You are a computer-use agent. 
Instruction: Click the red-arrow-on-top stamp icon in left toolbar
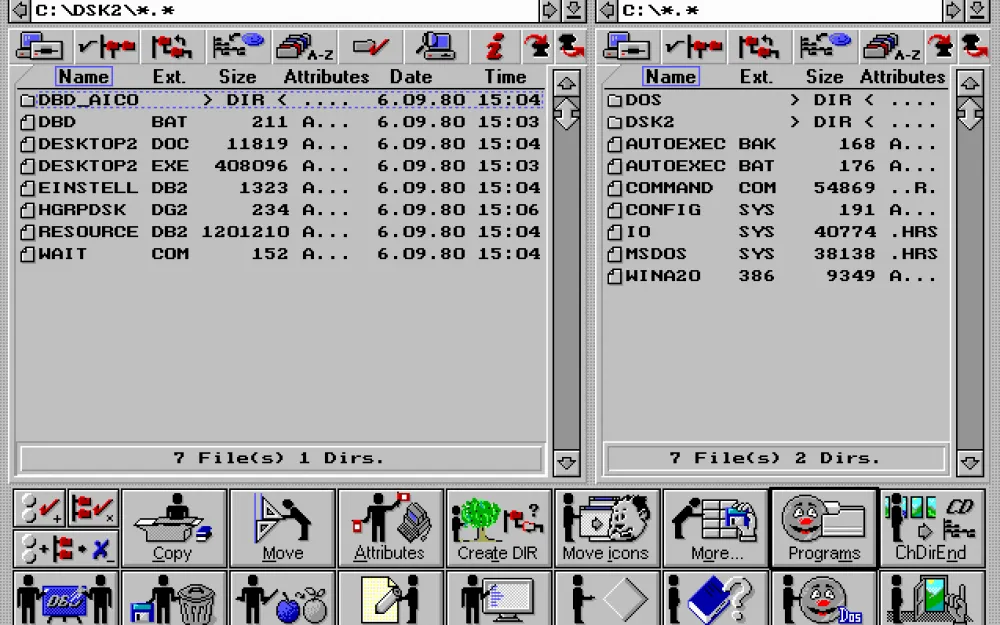[x=537, y=47]
